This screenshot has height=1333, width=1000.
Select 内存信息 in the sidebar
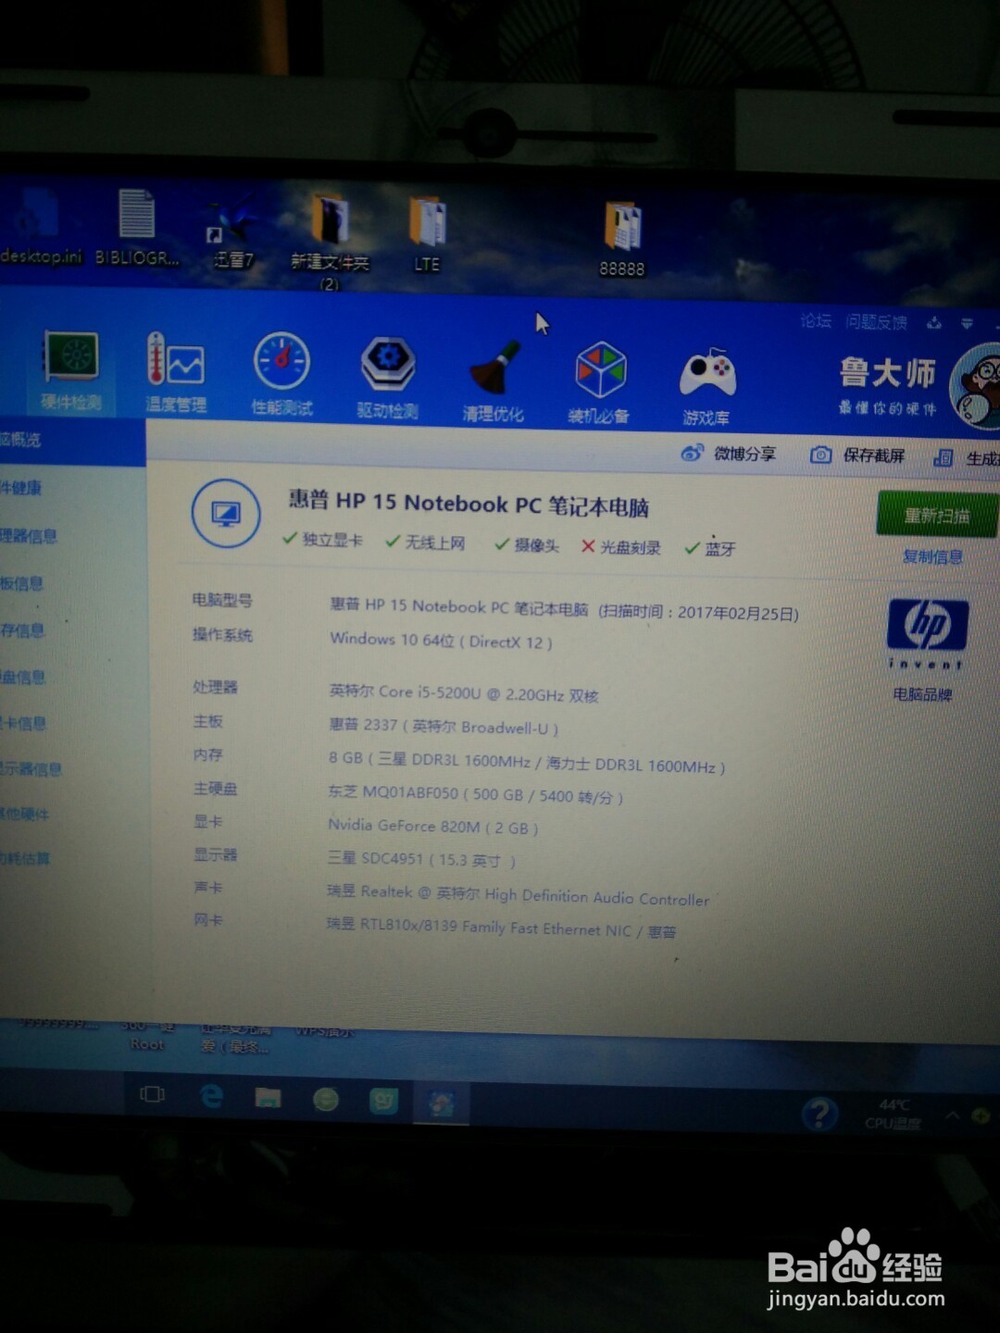point(22,630)
